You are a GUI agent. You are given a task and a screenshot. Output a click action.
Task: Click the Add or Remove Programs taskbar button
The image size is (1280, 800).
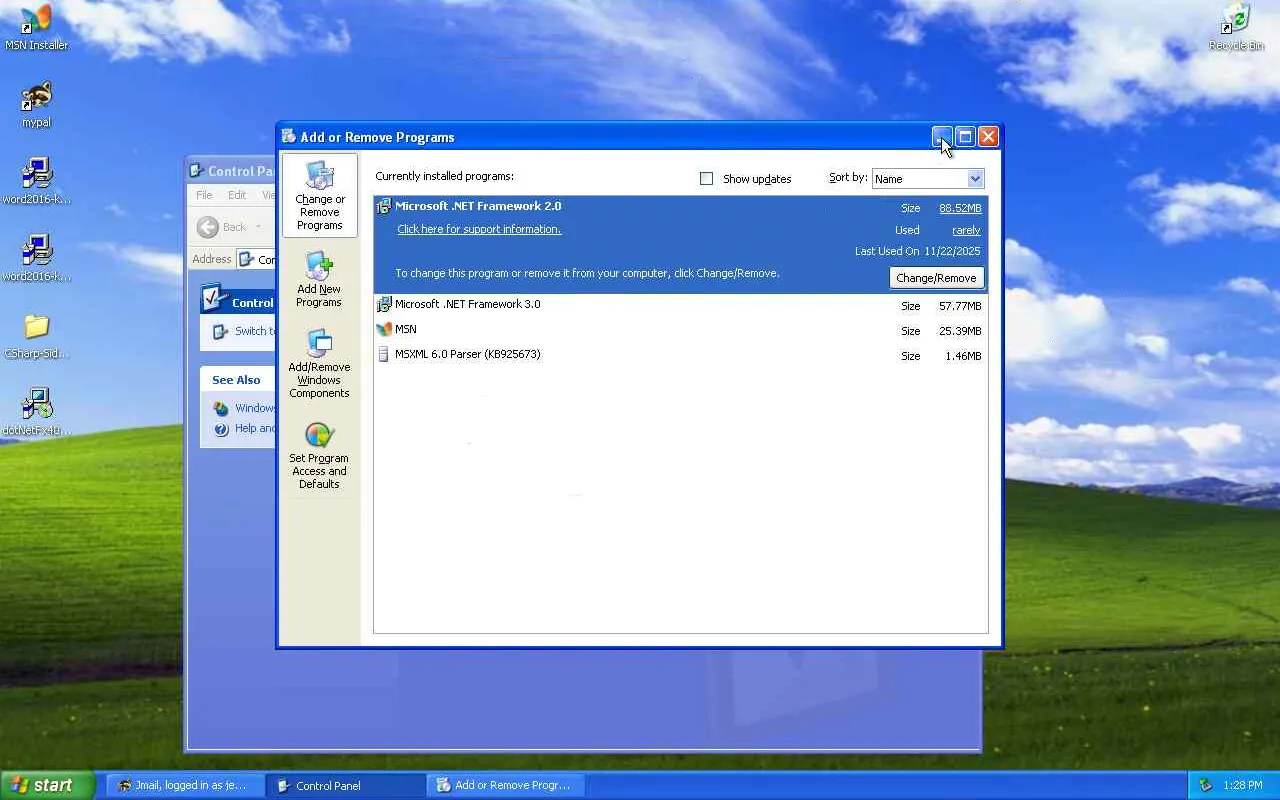tap(506, 785)
